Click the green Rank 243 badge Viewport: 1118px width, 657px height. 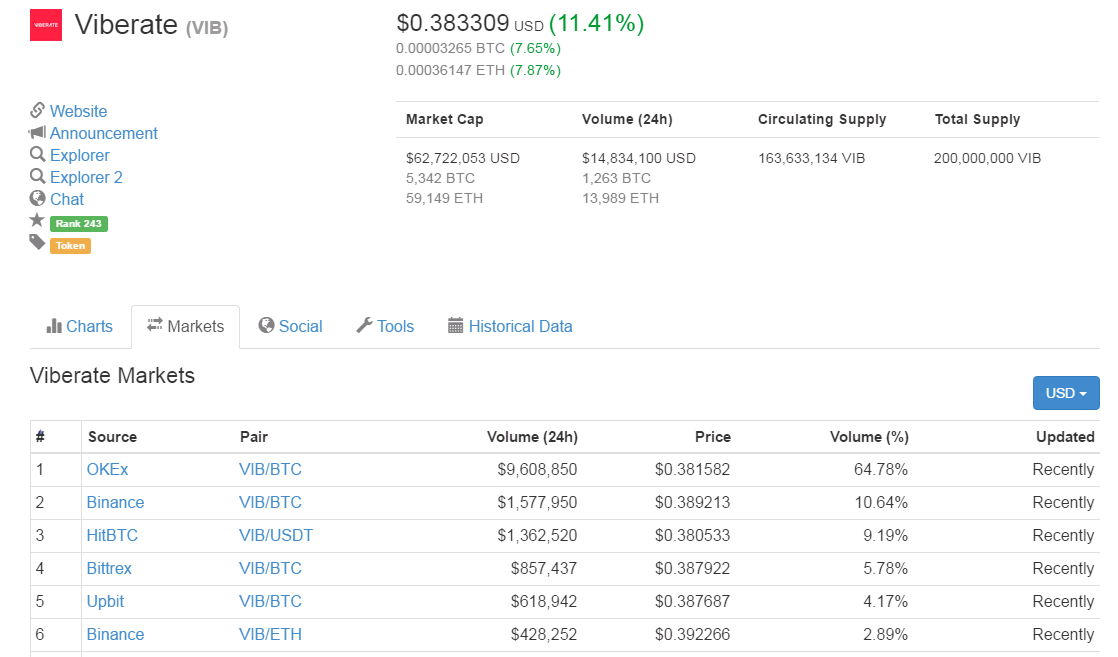coord(78,223)
